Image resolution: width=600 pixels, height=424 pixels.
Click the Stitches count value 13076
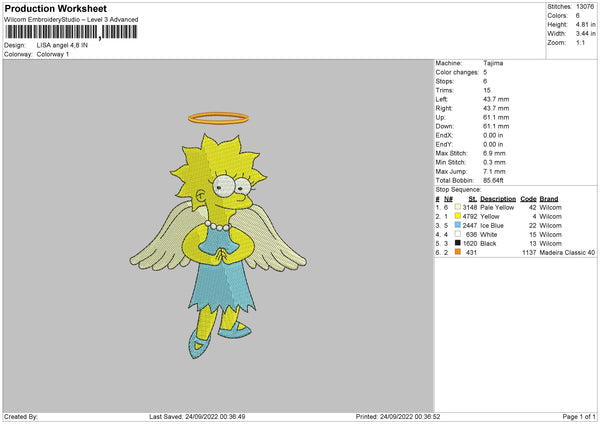point(585,7)
